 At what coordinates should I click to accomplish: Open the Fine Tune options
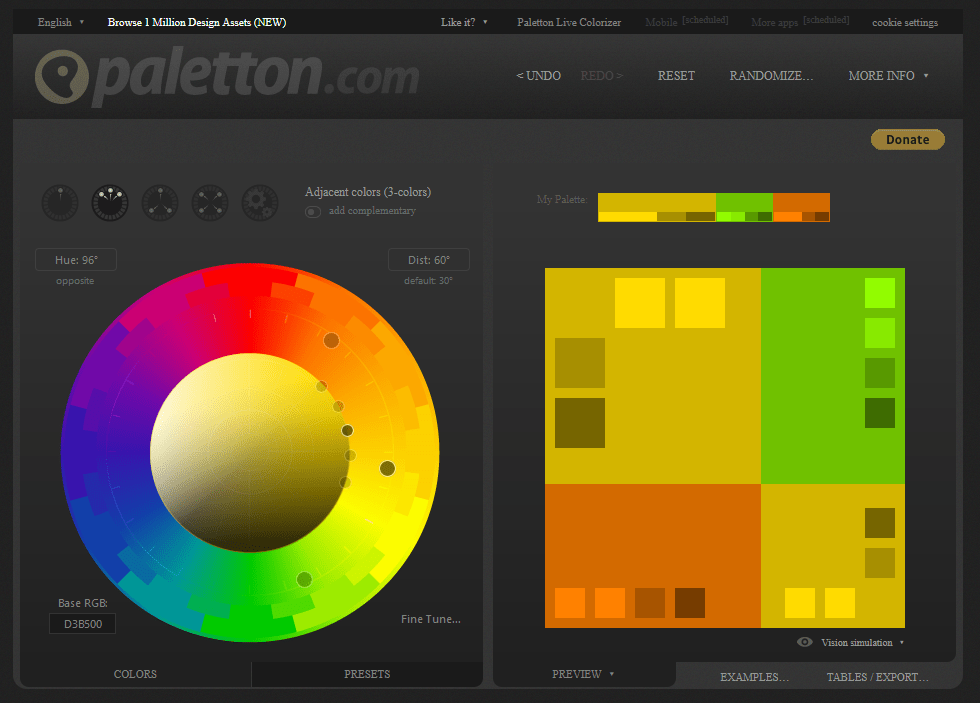pos(431,619)
